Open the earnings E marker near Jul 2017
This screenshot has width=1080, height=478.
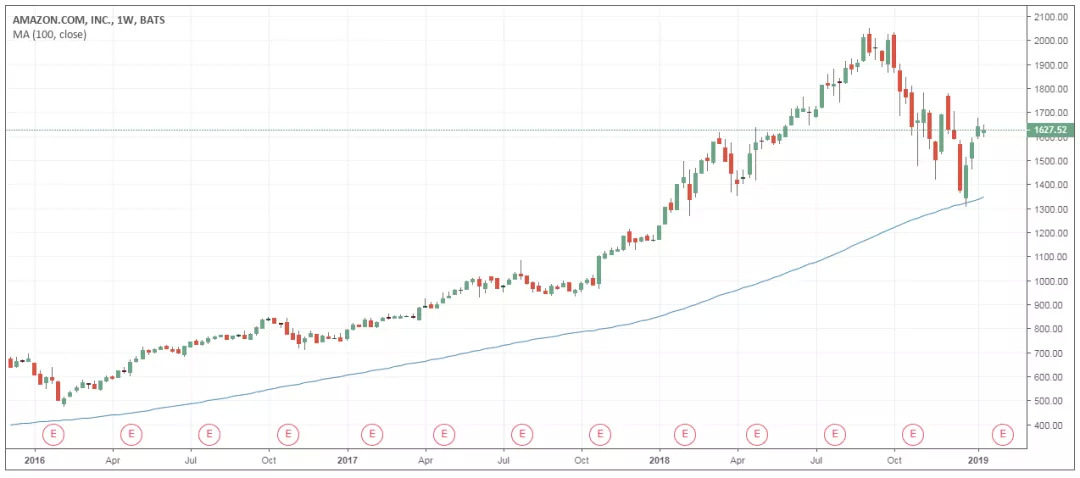(x=523, y=434)
